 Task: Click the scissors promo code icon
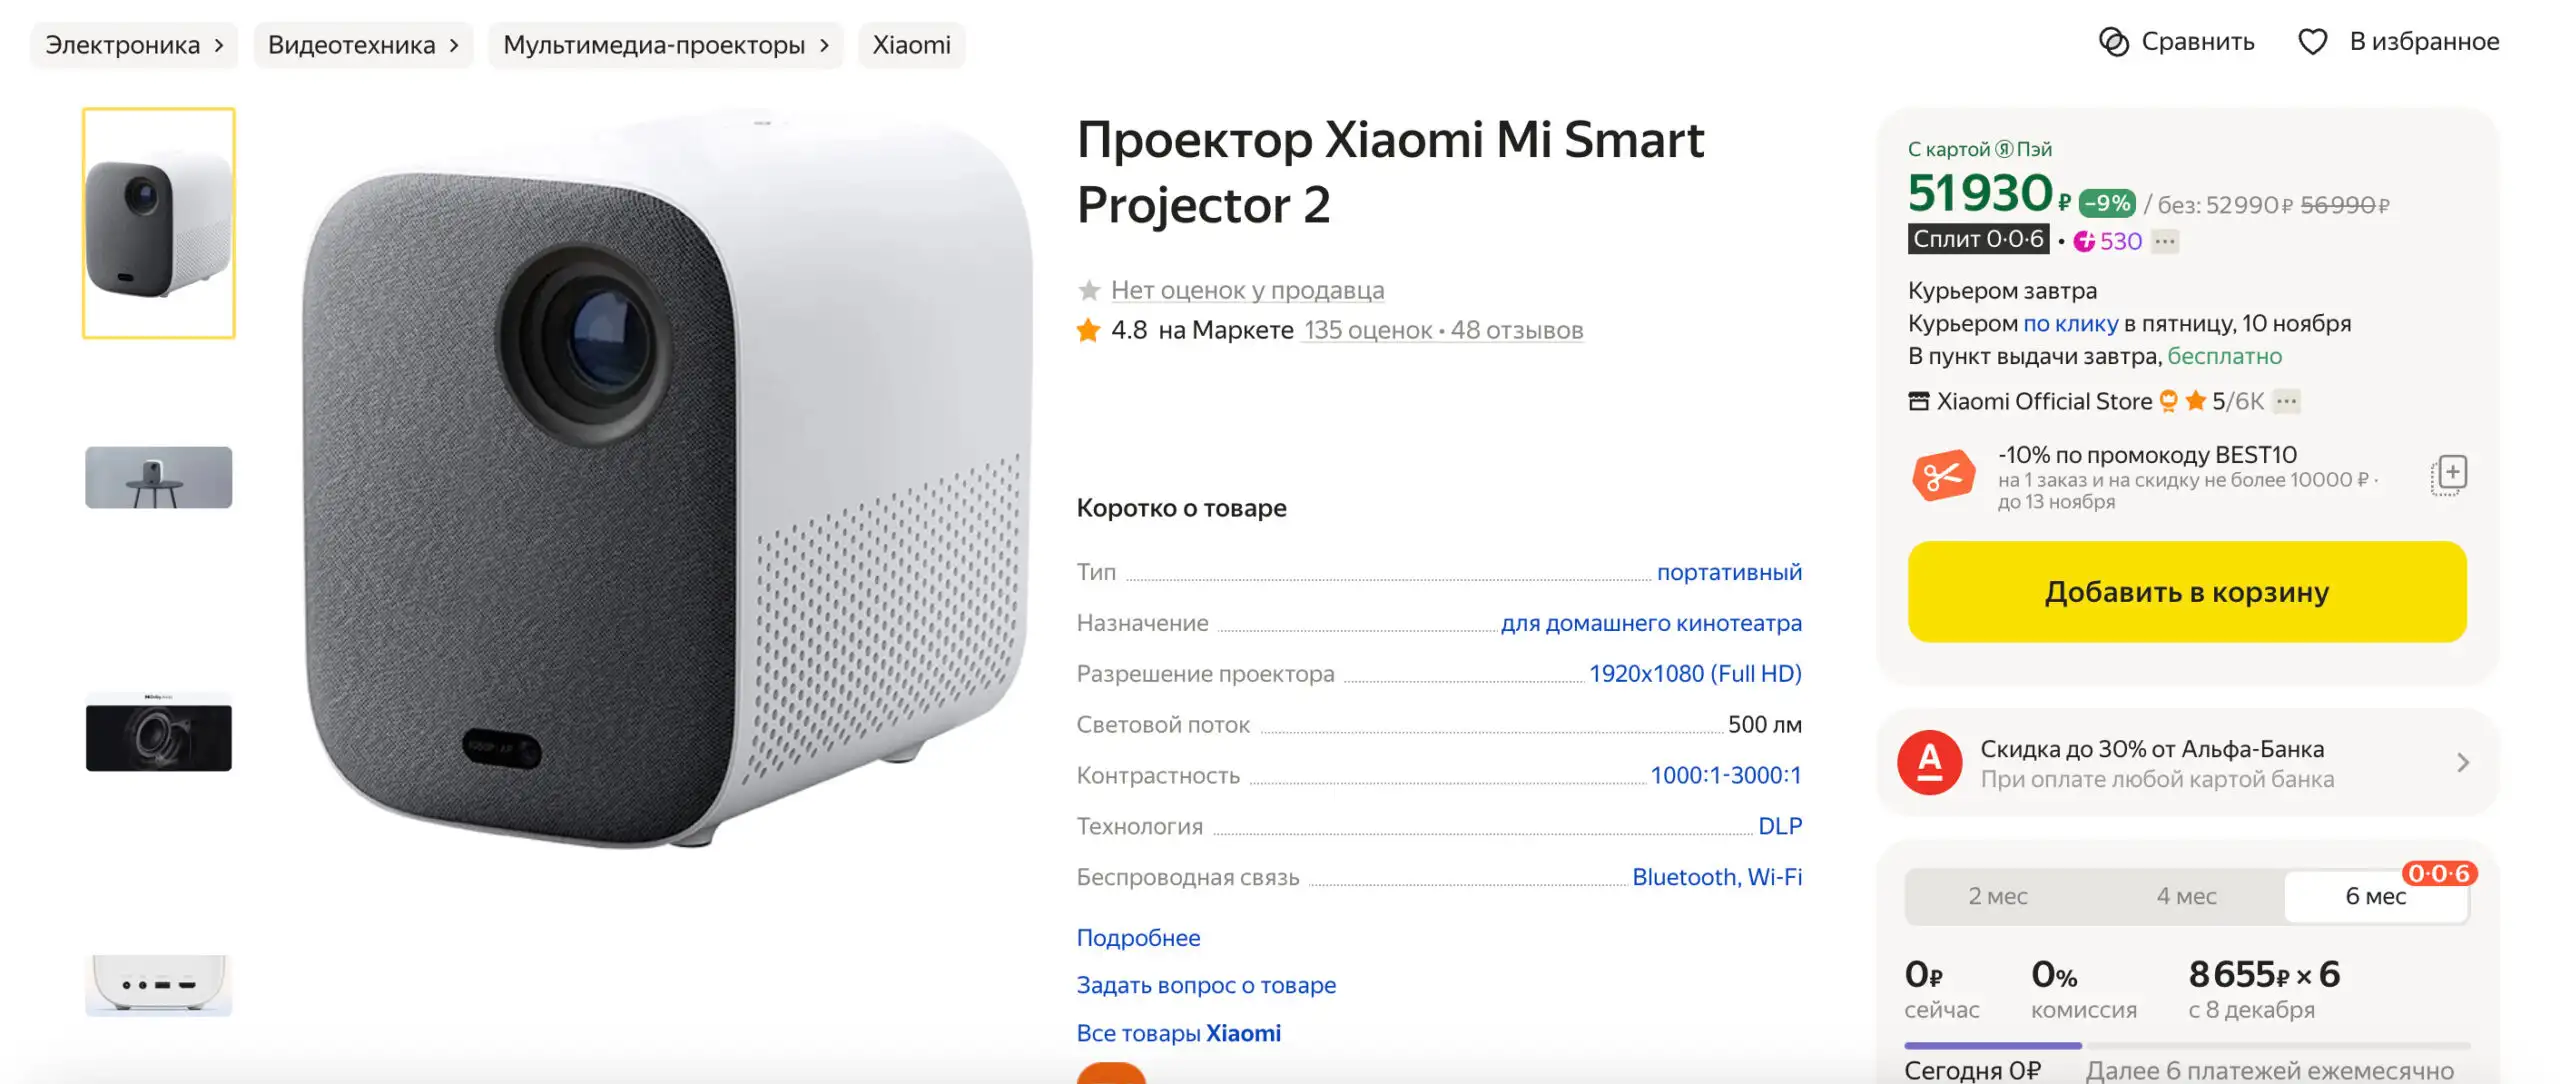click(x=1943, y=476)
